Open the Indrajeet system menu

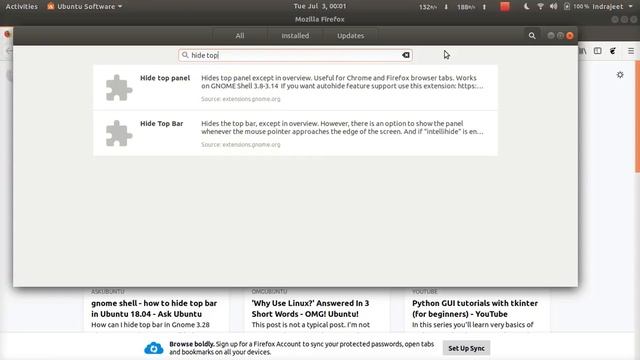coord(612,7)
